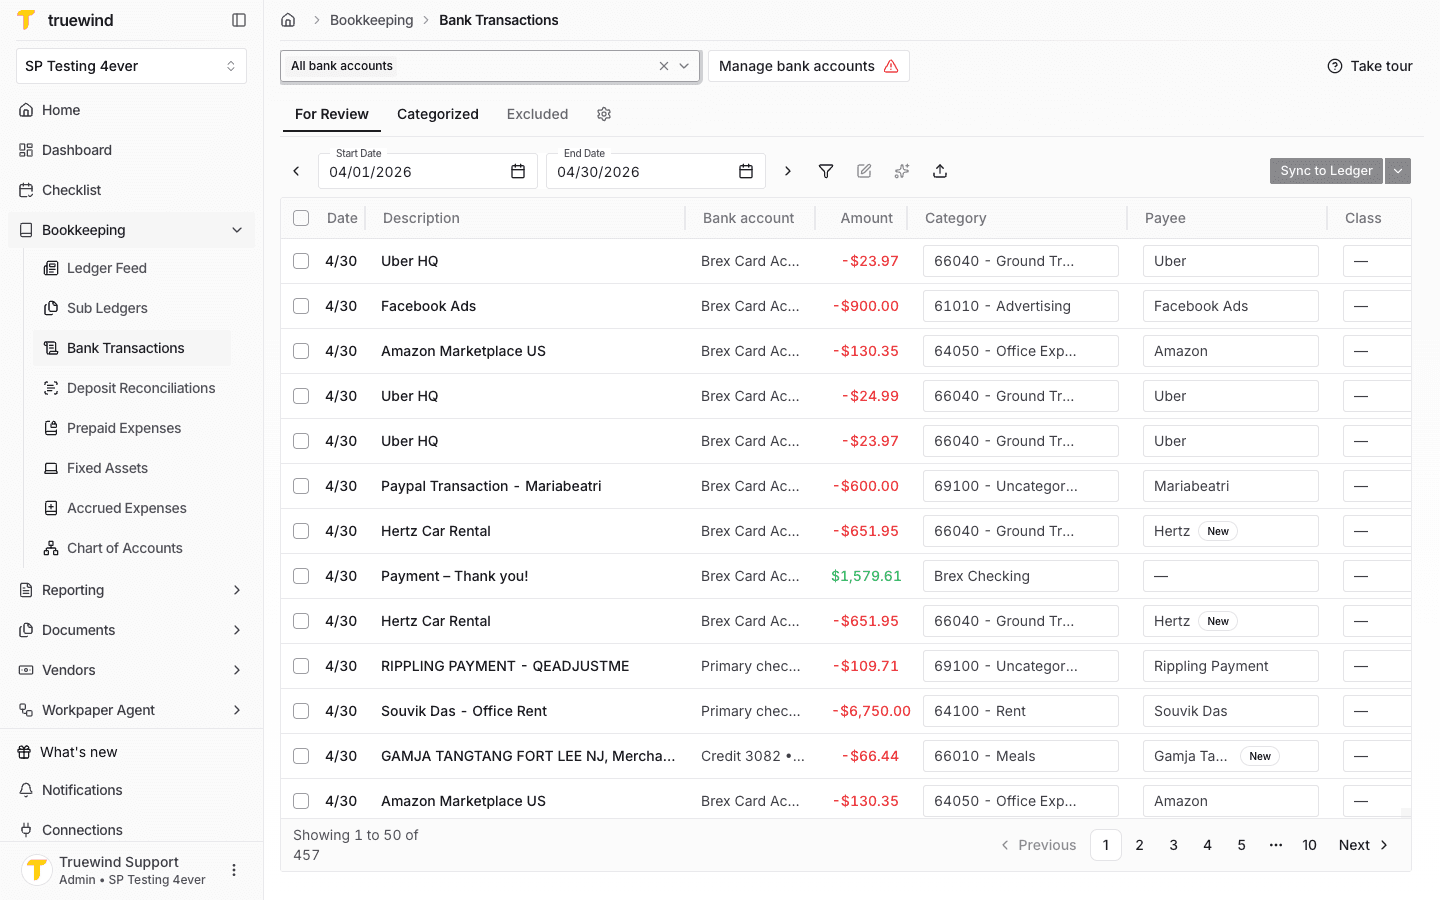The image size is (1440, 900).
Task: Check the -$900.00 row's neighbor Amazon -$130.35 first checkbox
Action: coord(301,351)
